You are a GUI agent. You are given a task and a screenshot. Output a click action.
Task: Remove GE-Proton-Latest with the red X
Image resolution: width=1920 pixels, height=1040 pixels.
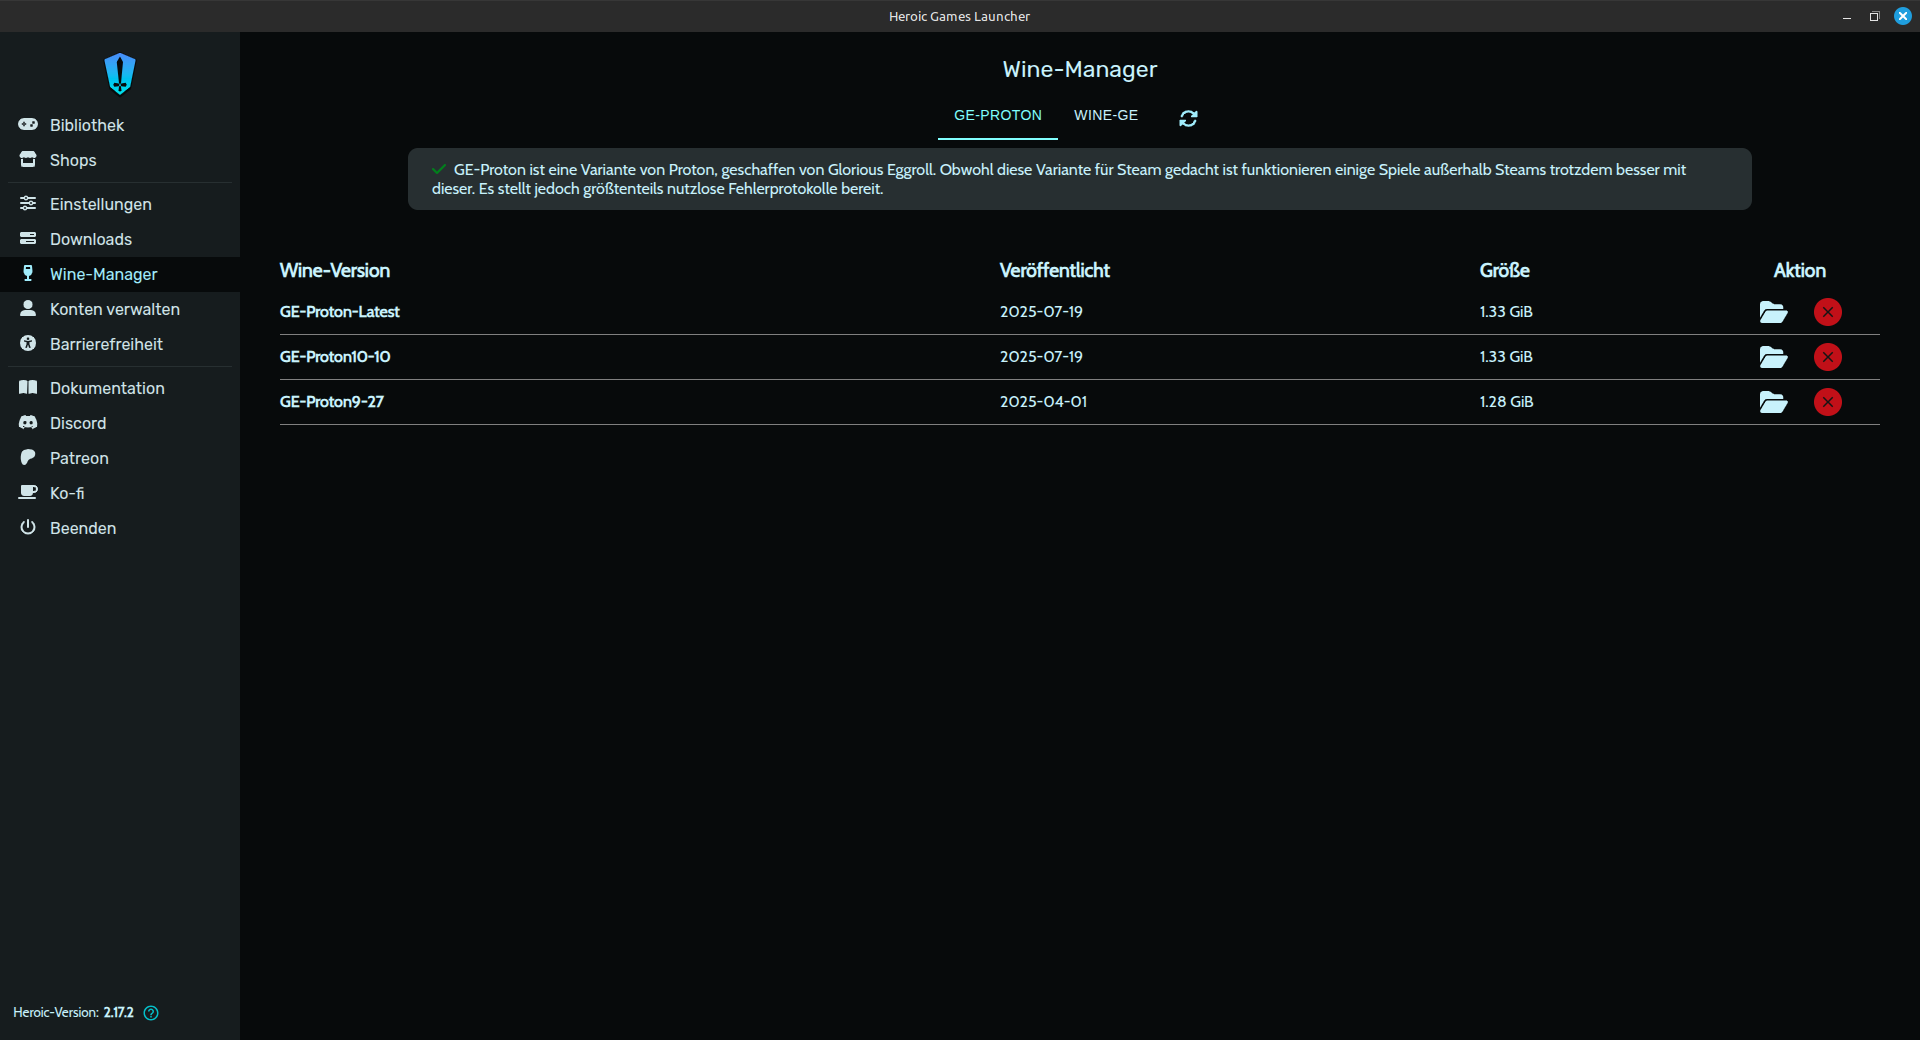(1828, 312)
